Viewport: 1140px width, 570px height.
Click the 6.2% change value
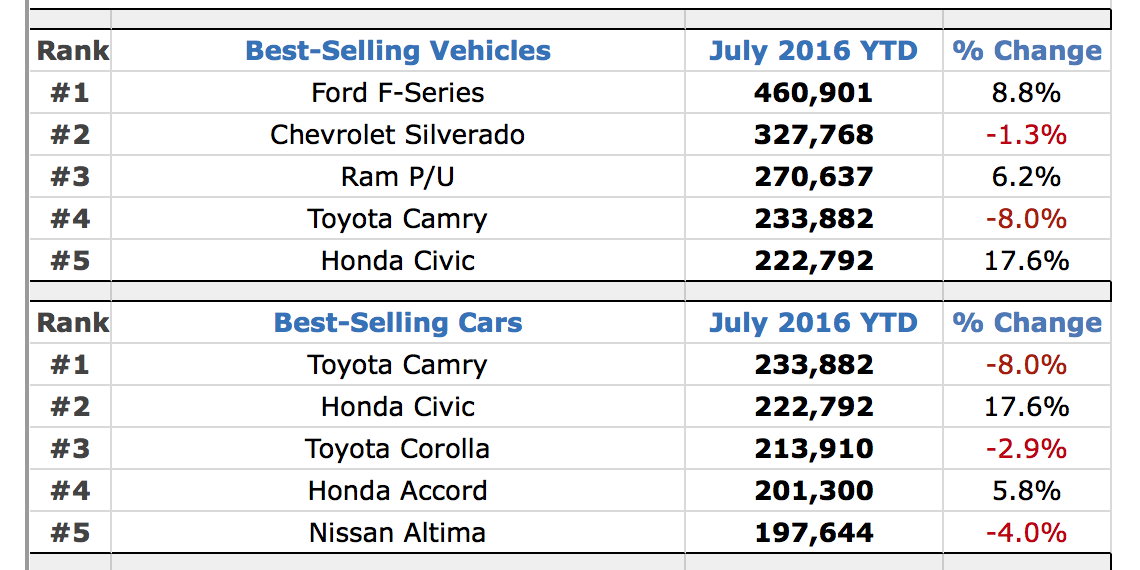tap(1026, 177)
